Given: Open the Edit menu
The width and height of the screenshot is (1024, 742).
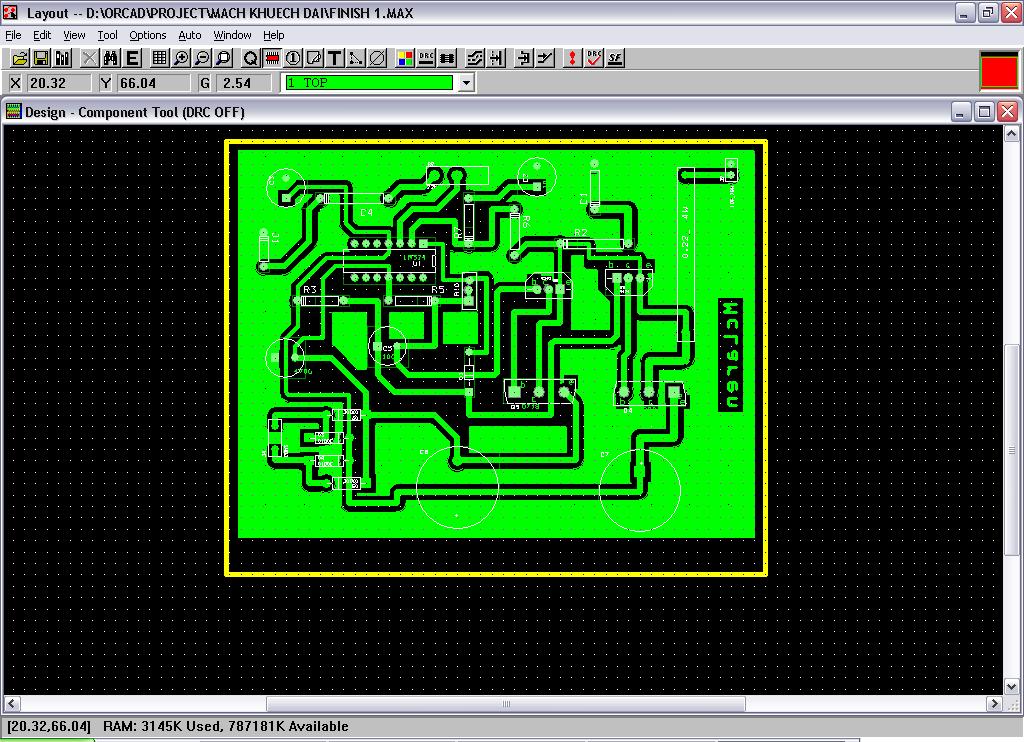Looking at the screenshot, I should (42, 35).
